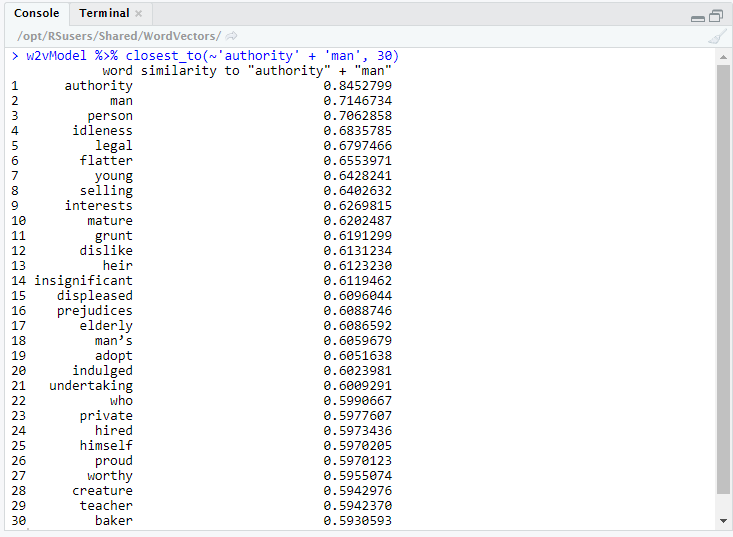
Task: Open the Terminal tab
Action: click(104, 14)
